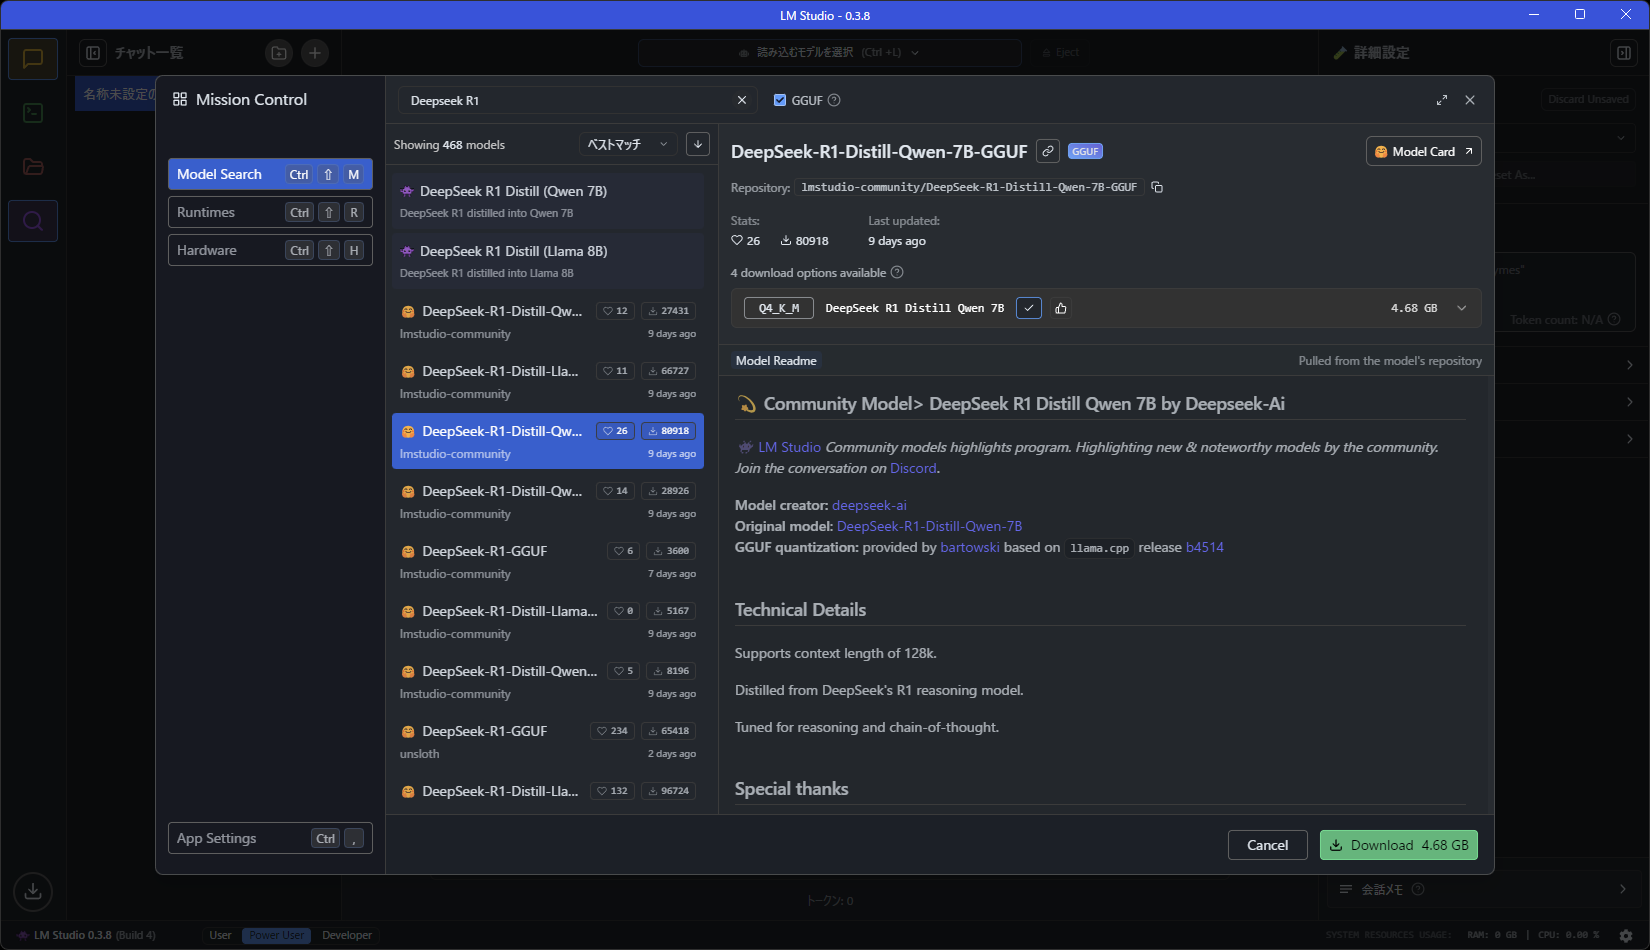The image size is (1650, 950).
Task: Open the b4514 release link
Action: point(1205,548)
